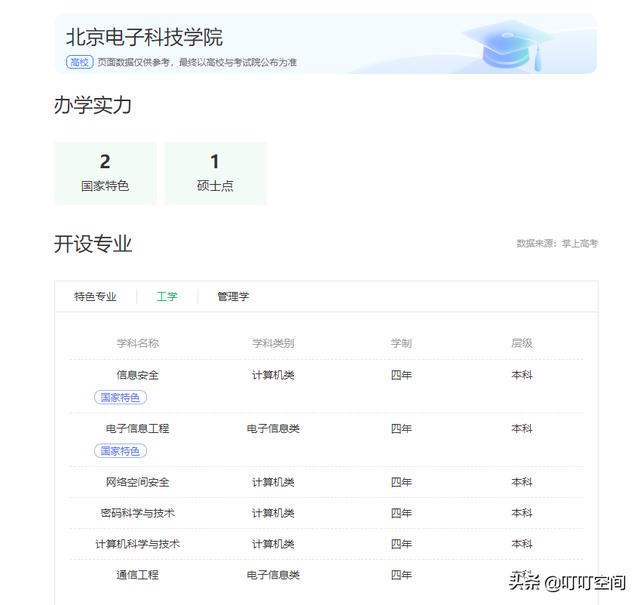Viewport: 640px width, 605px height.
Task: Click 四年 in the 网络空间安全 row
Action: [401, 482]
